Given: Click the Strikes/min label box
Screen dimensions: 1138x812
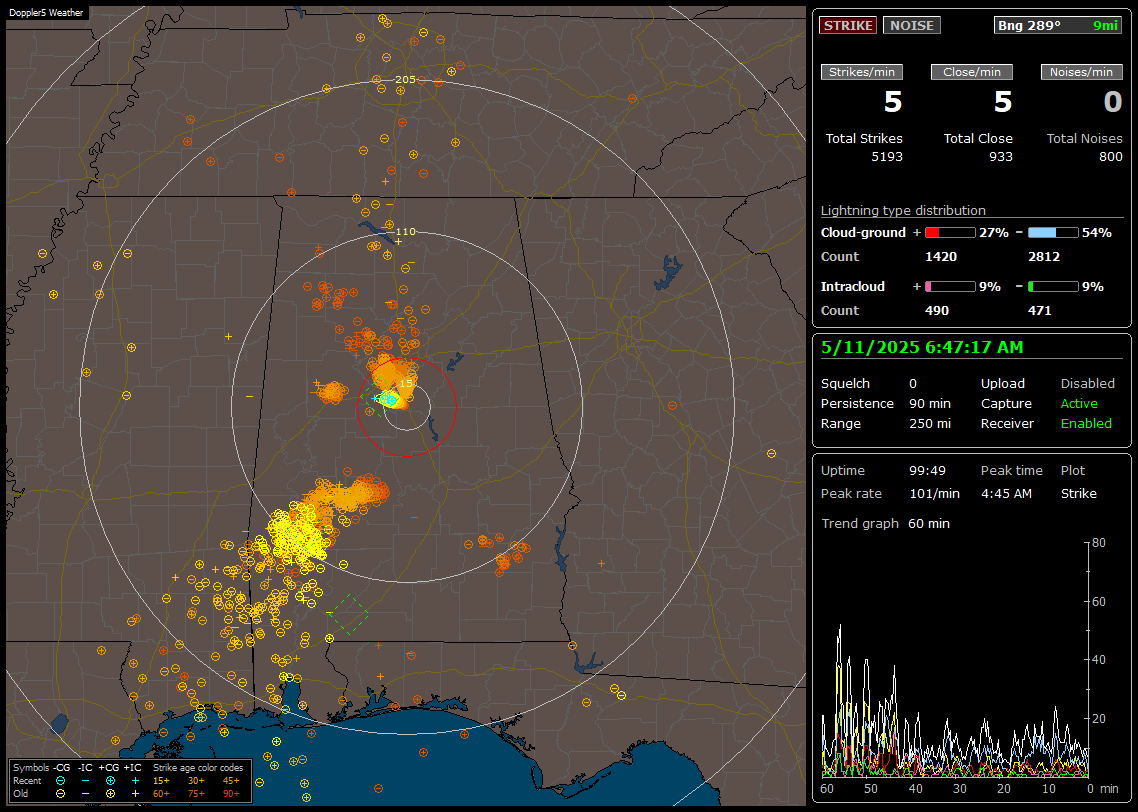Looking at the screenshot, I should point(861,72).
